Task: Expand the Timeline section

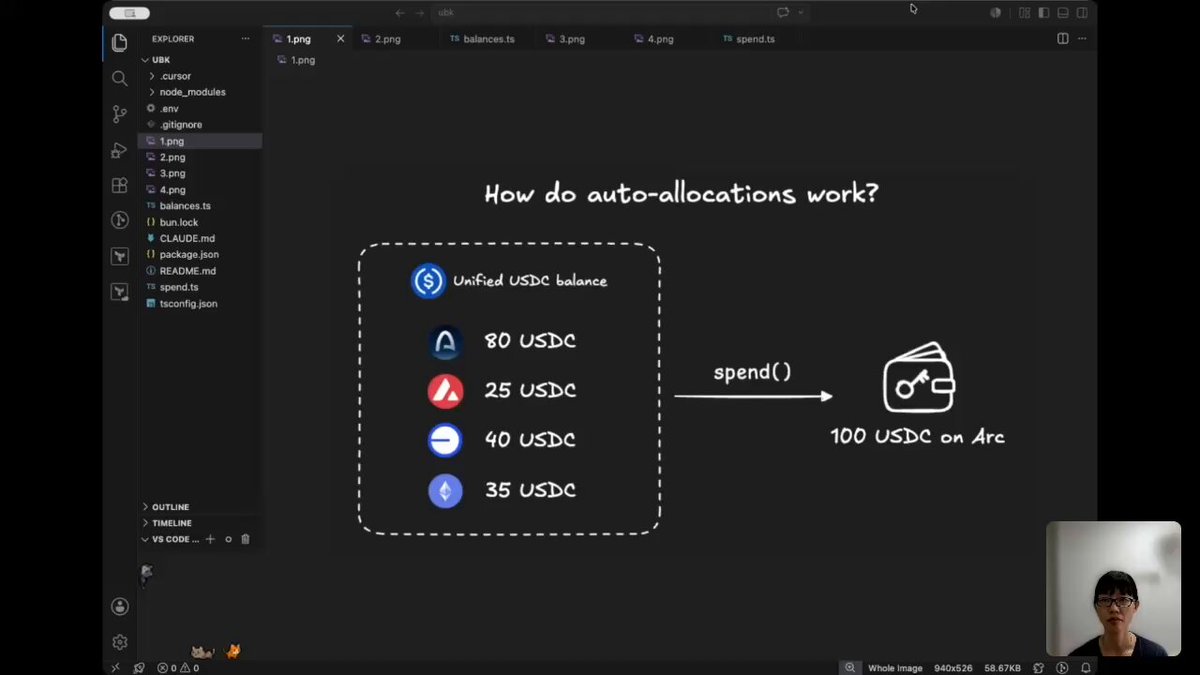Action: [200, 523]
